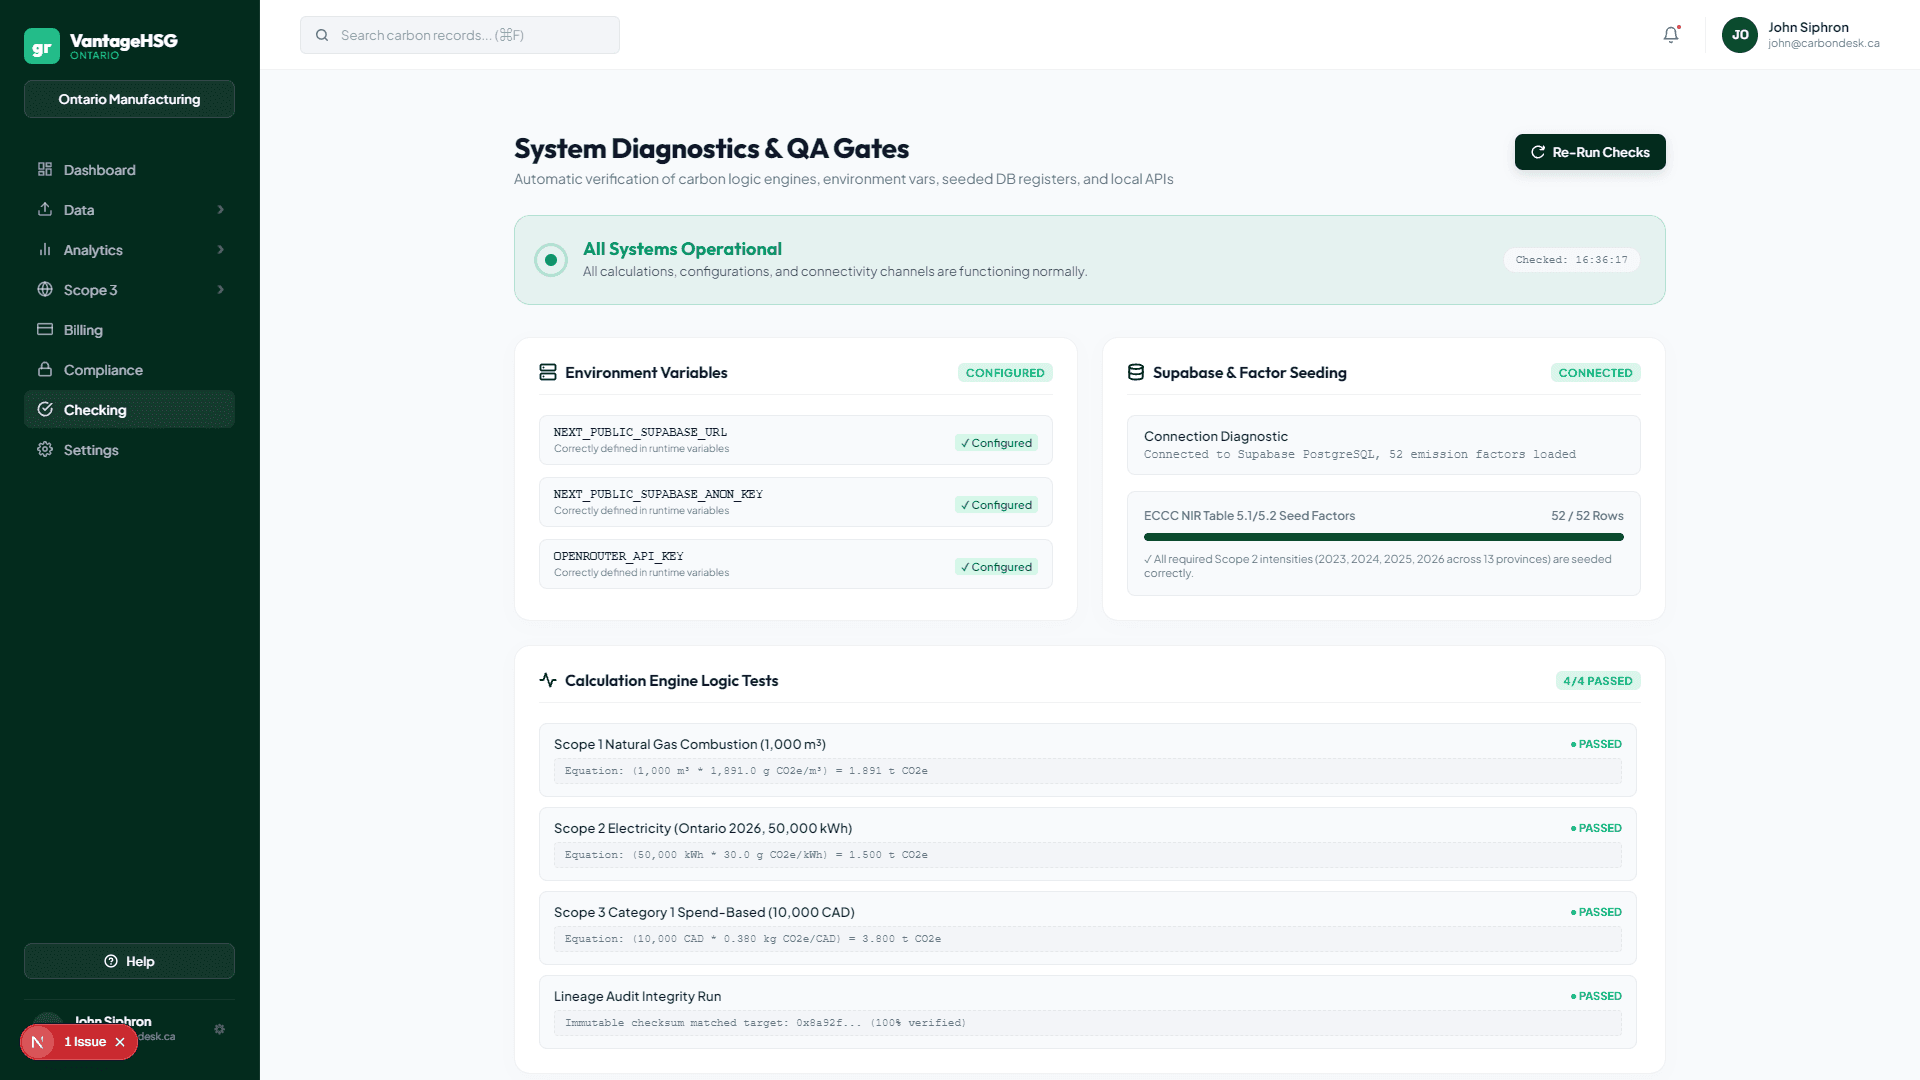Click the small gear icon beside sidebar profile
This screenshot has width=1920, height=1080.
[220, 1029]
